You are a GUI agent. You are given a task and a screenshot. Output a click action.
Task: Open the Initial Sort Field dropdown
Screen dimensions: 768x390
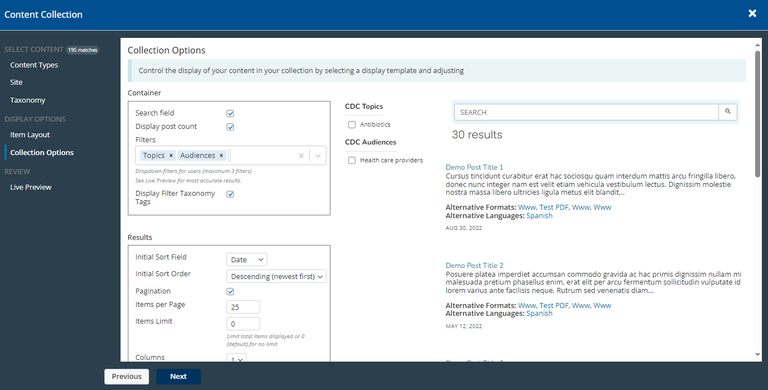point(247,259)
